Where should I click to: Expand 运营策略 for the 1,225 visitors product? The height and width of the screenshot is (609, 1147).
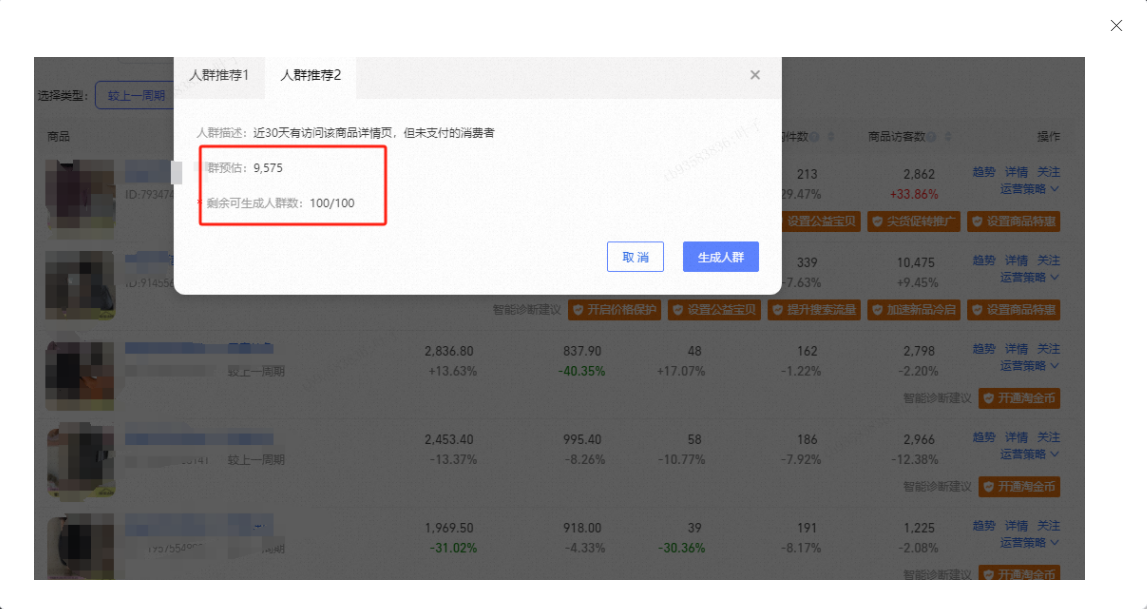1030,542
